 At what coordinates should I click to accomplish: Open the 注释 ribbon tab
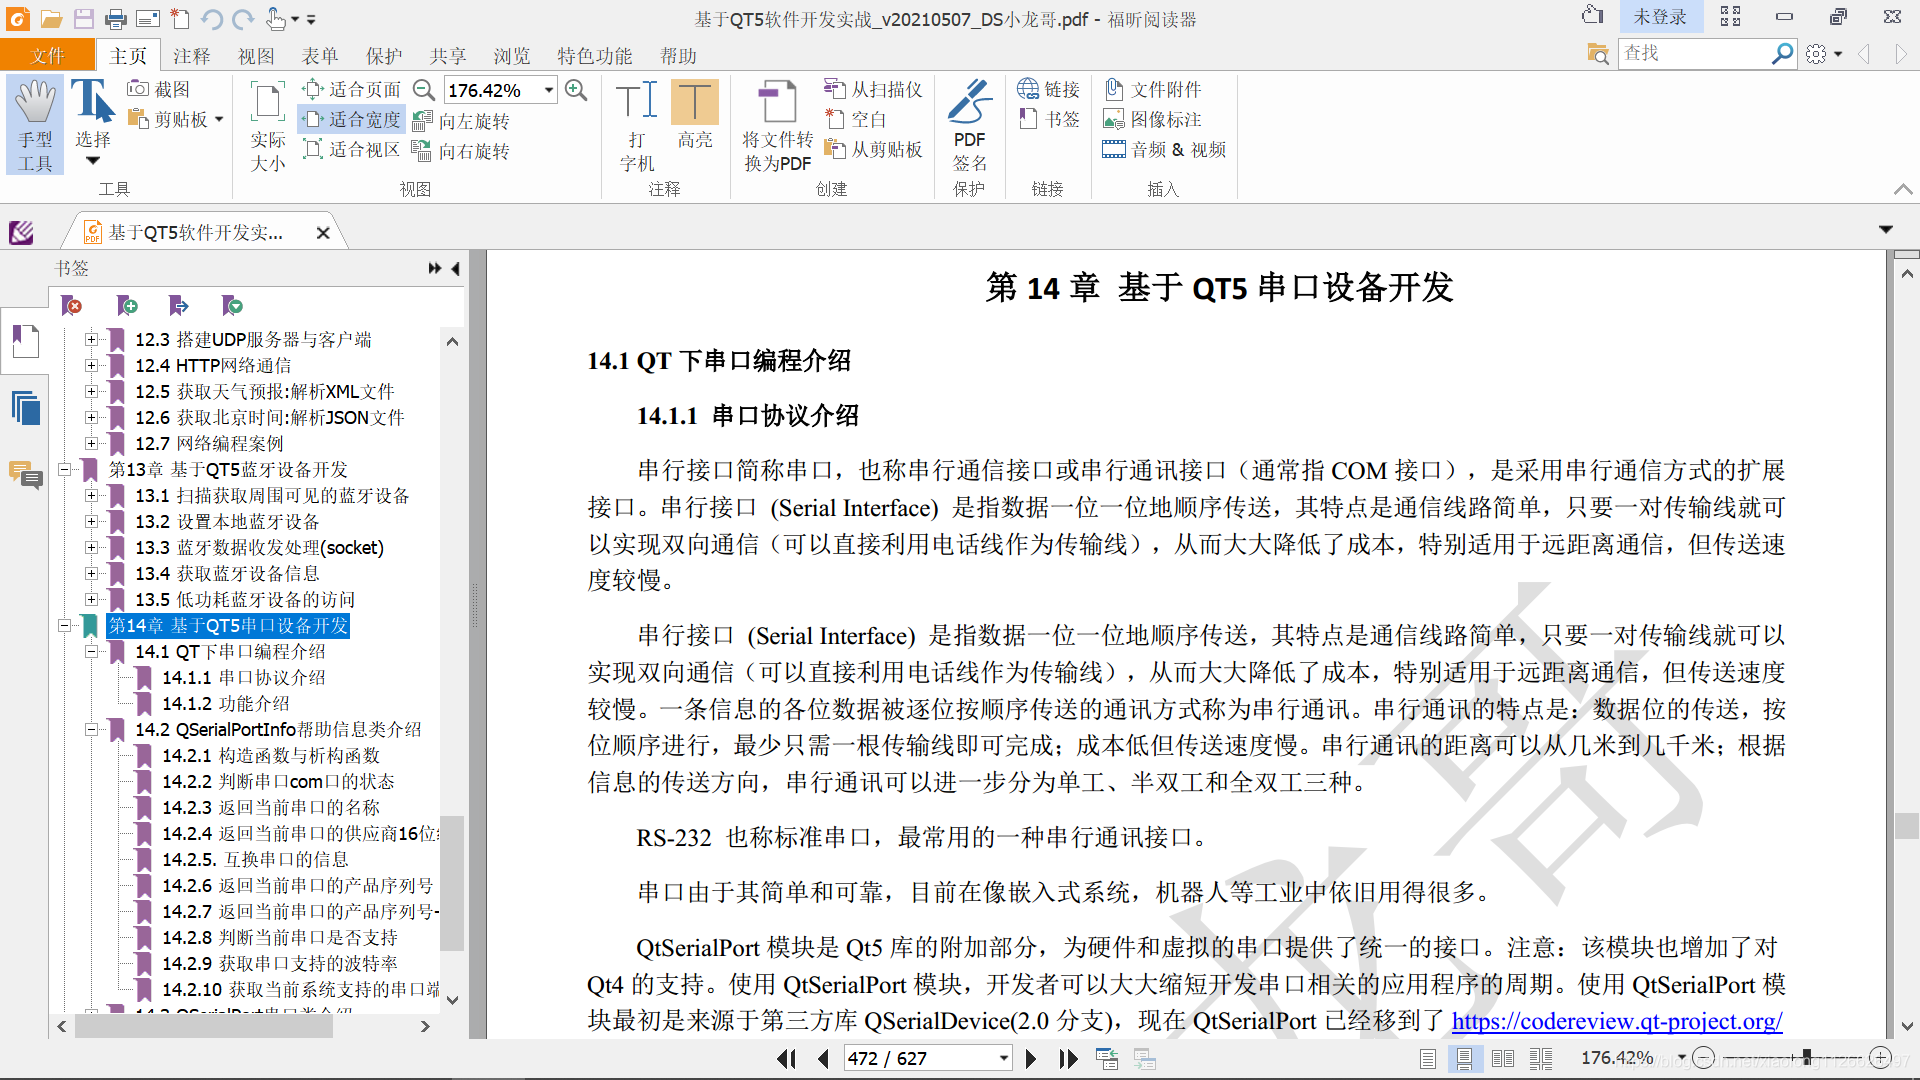point(191,56)
